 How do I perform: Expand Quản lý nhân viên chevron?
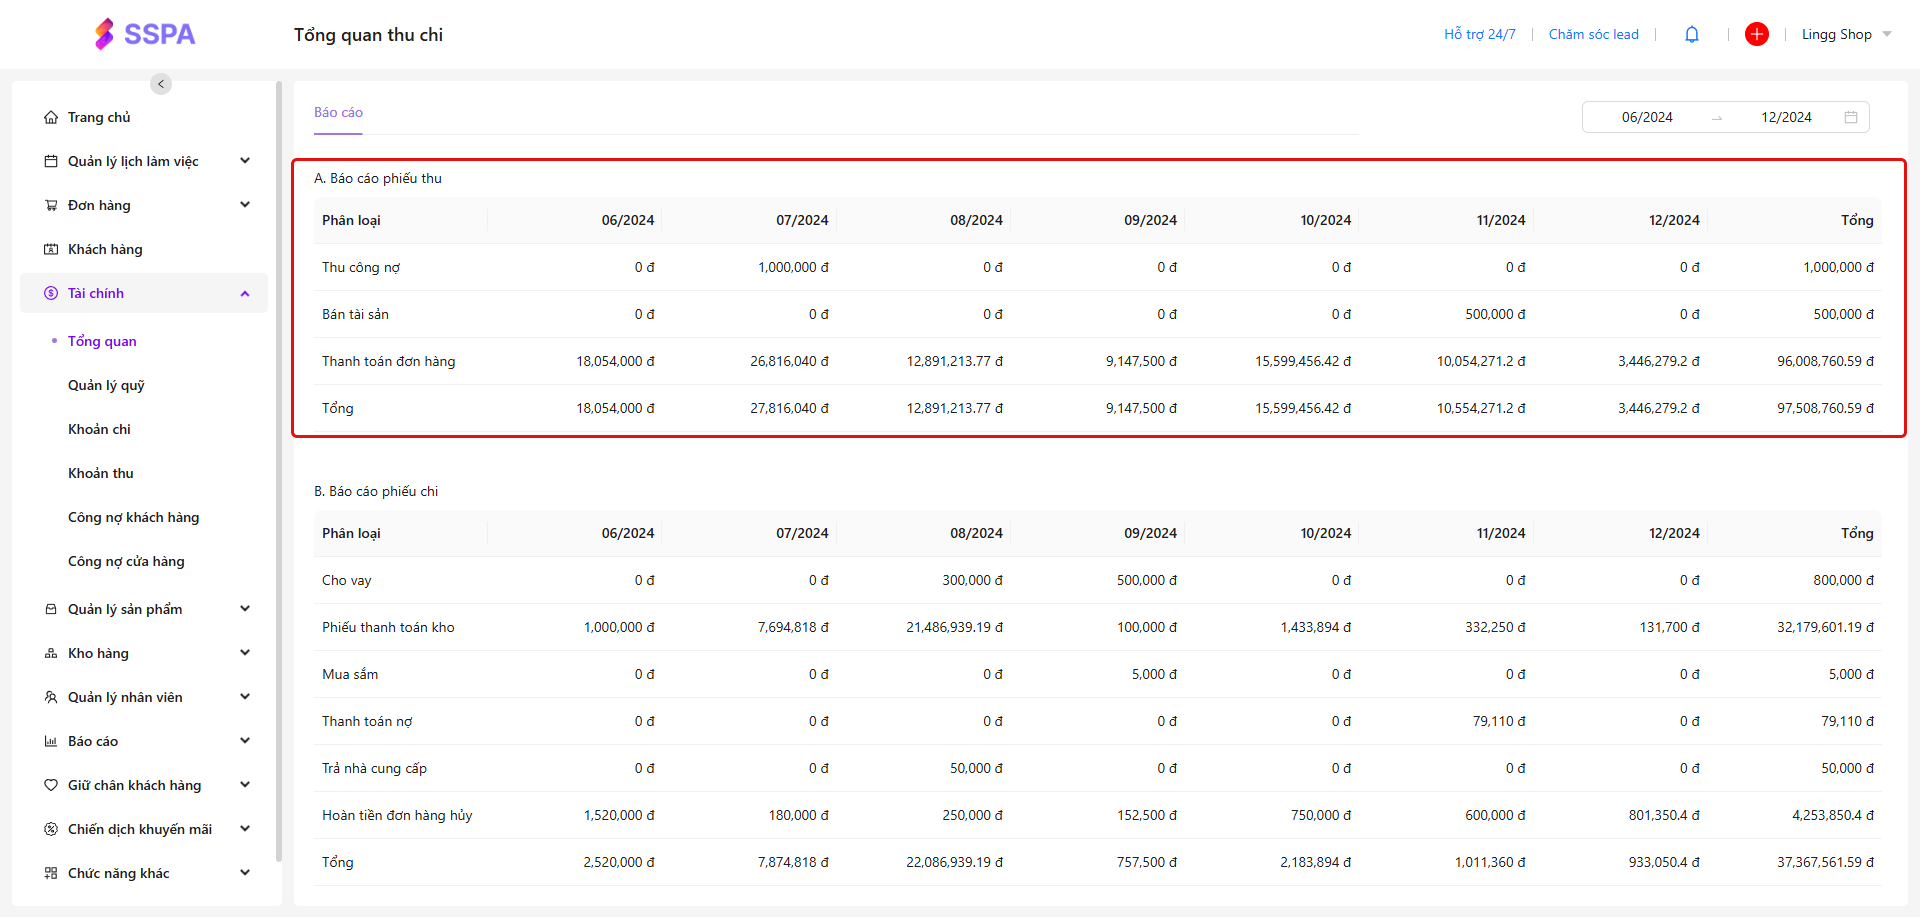(245, 697)
